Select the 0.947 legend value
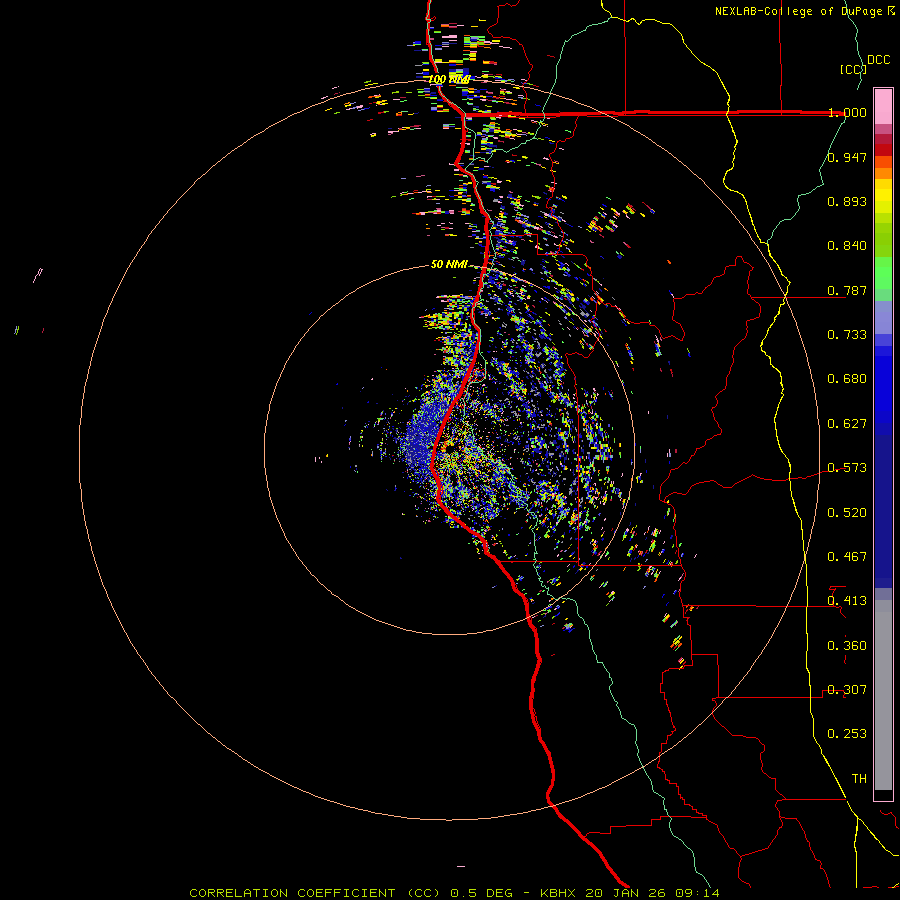900x900 pixels. point(847,157)
